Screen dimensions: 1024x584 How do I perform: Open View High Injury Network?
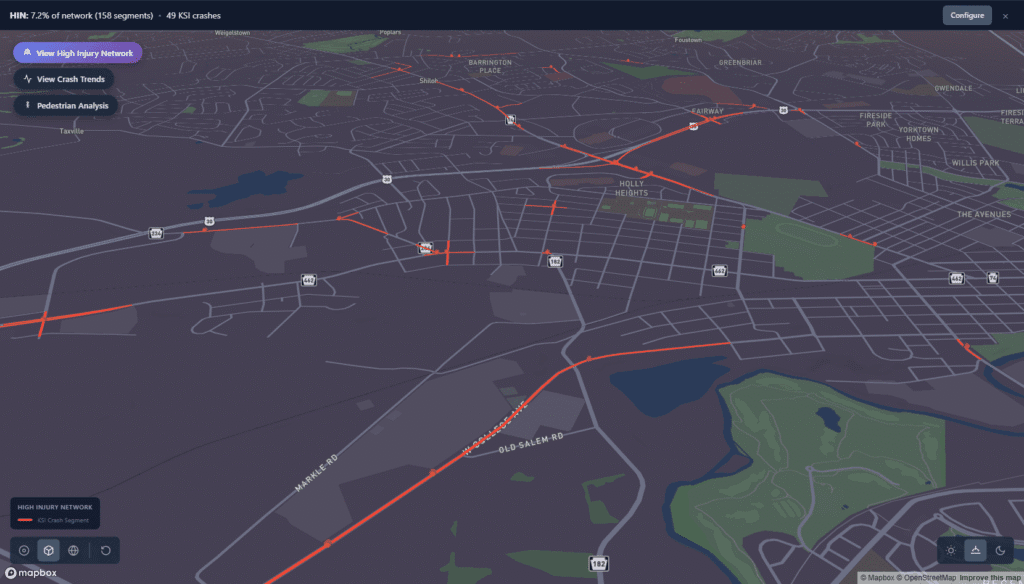click(x=78, y=52)
